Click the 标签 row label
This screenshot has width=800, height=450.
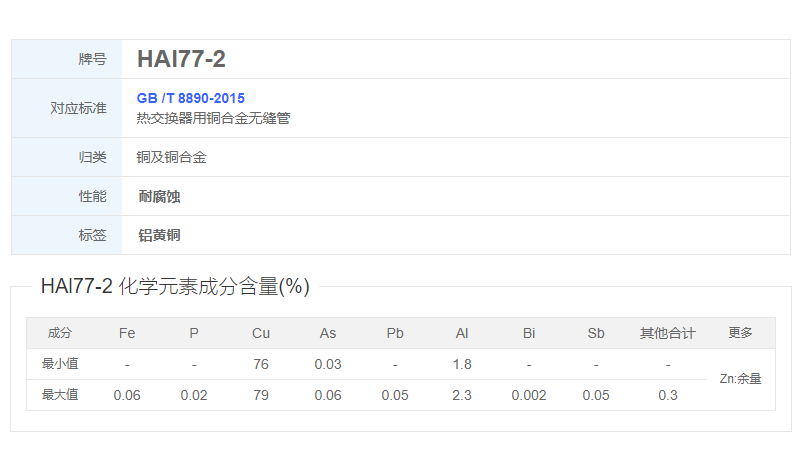click(x=92, y=235)
